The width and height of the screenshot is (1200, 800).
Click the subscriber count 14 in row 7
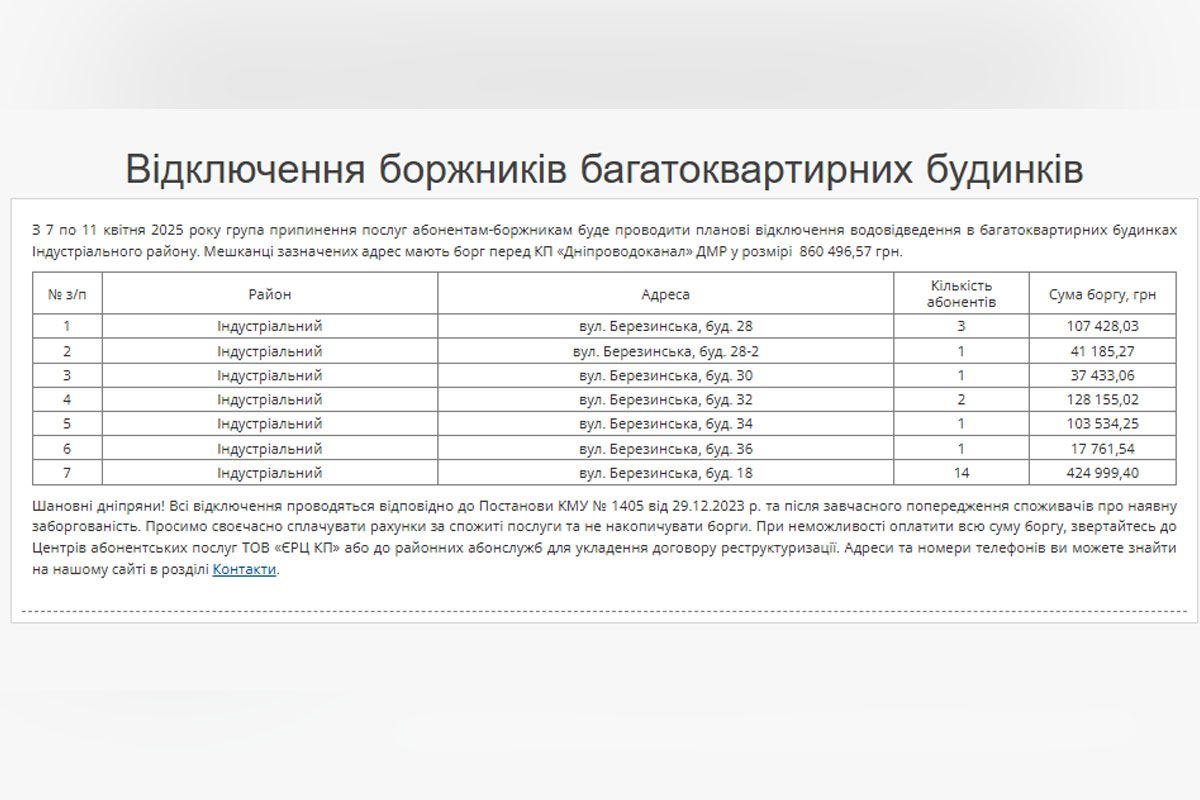coord(961,473)
